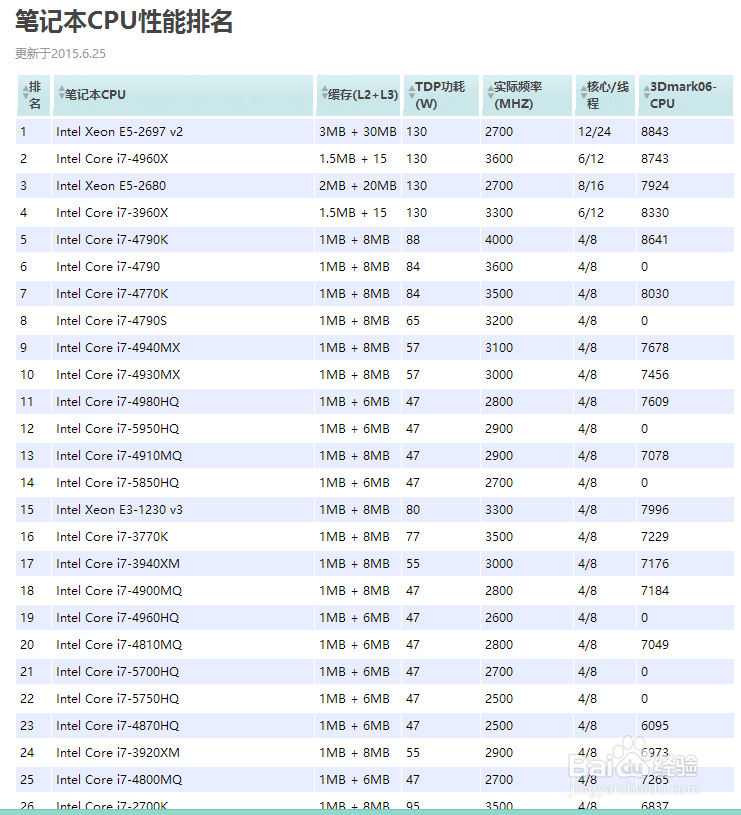Click 3Dmark score 8843
Screen dimensions: 741x815
click(x=655, y=132)
